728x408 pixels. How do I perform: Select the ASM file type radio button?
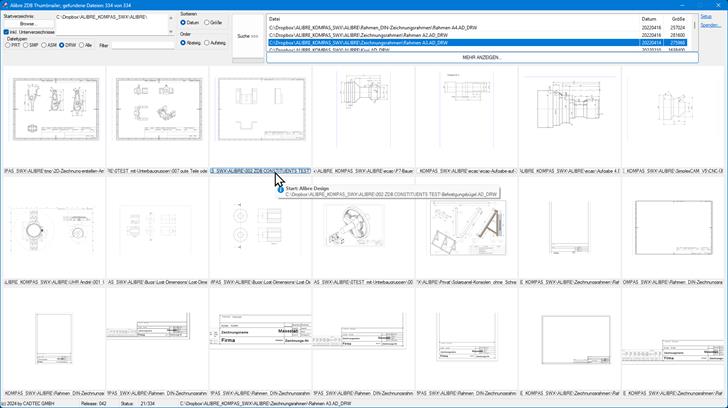(x=44, y=45)
